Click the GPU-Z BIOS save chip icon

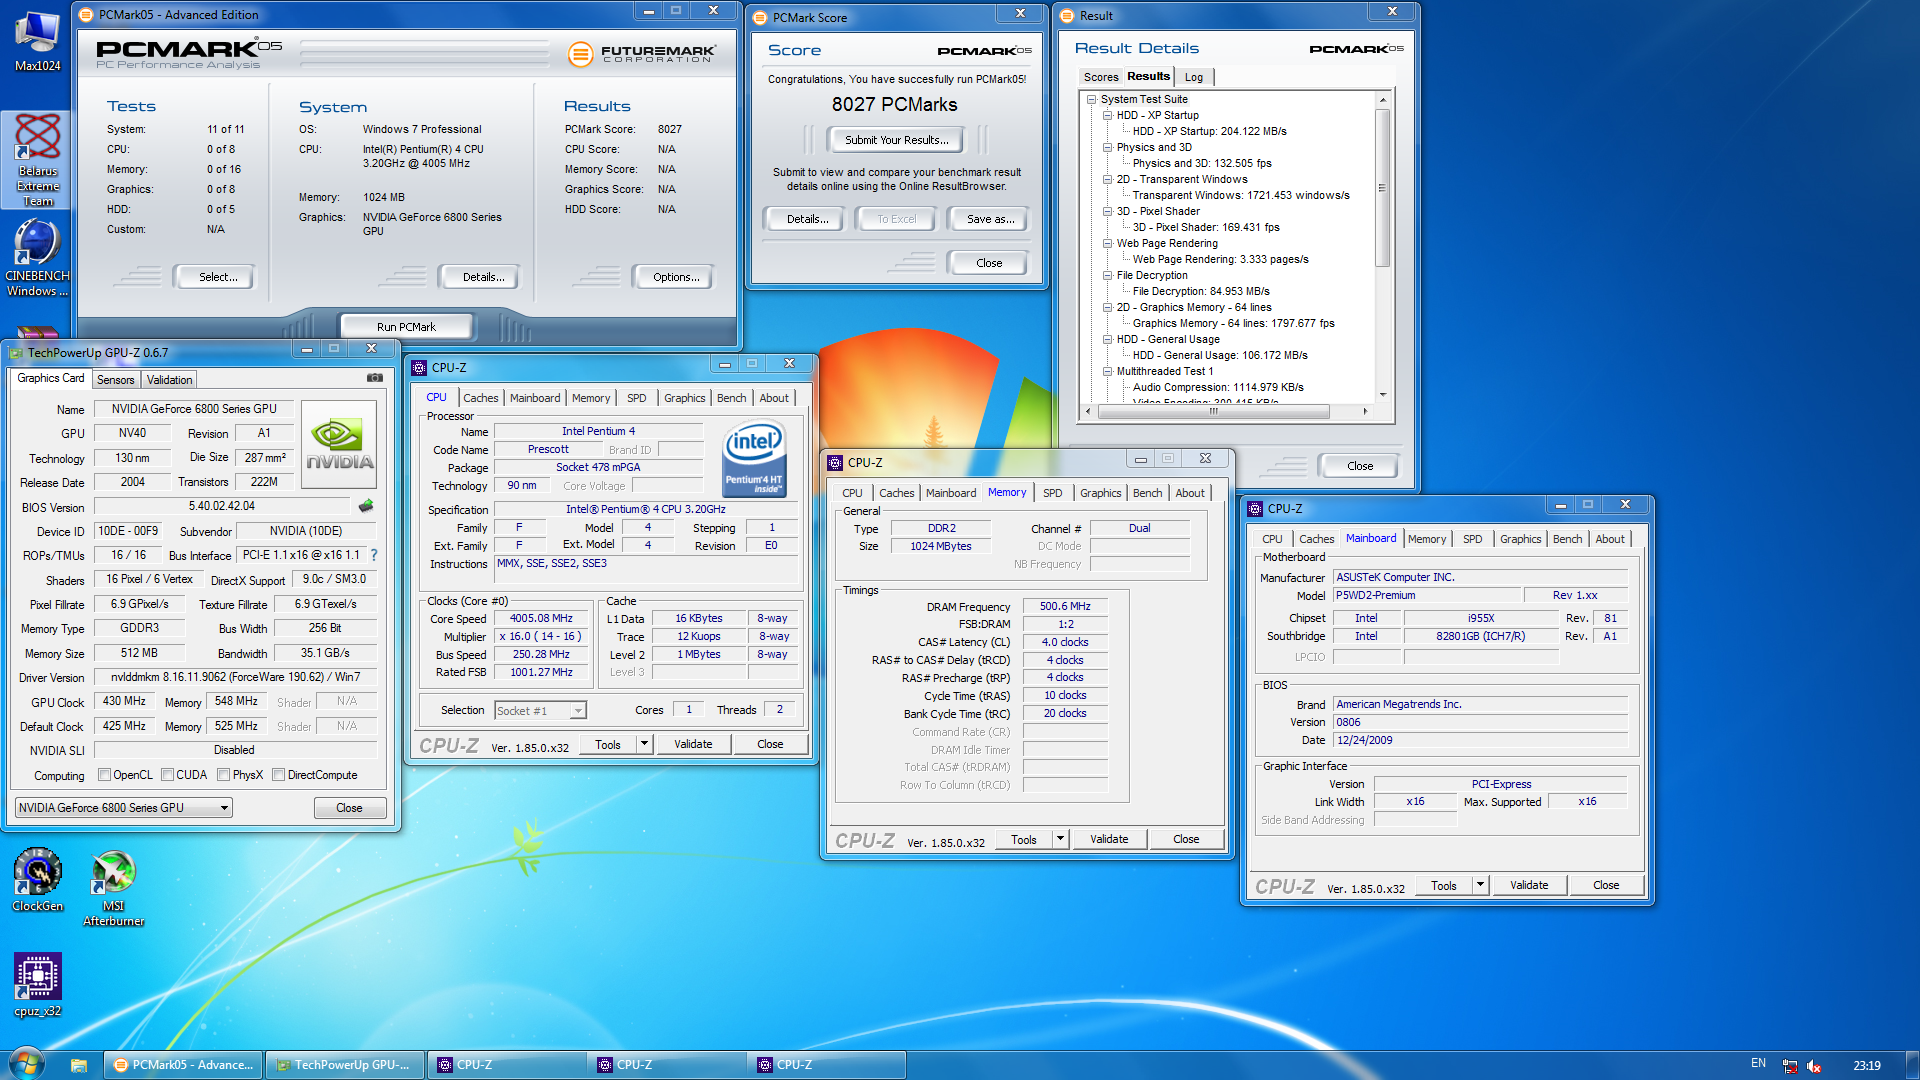click(366, 506)
